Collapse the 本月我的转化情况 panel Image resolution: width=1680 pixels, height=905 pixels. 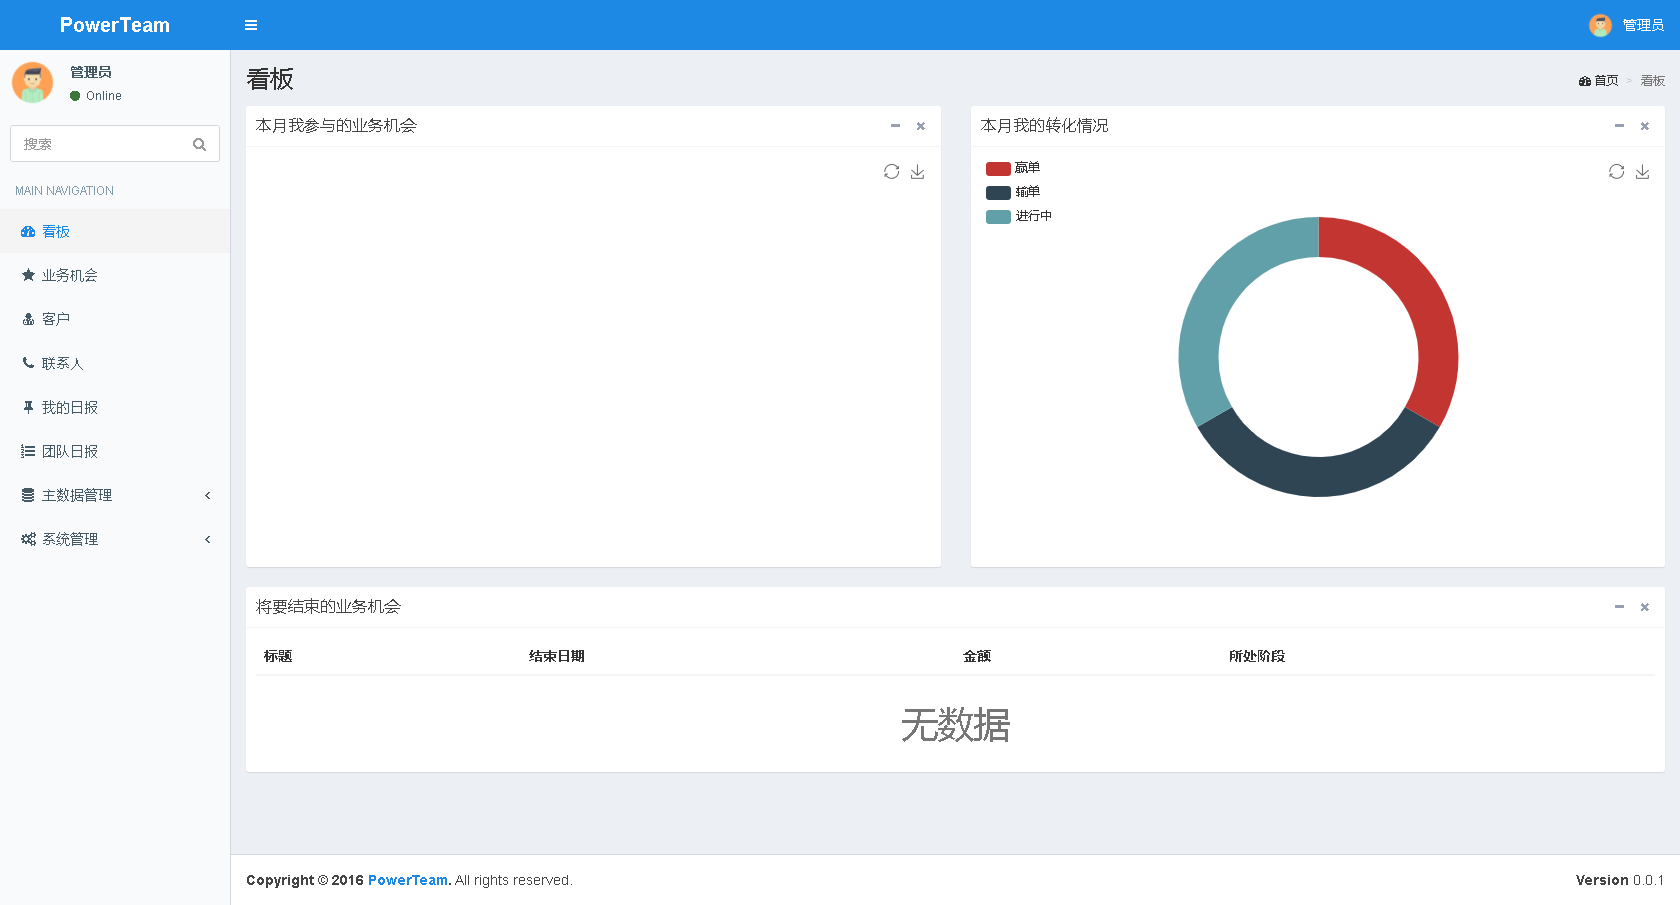pos(1619,126)
